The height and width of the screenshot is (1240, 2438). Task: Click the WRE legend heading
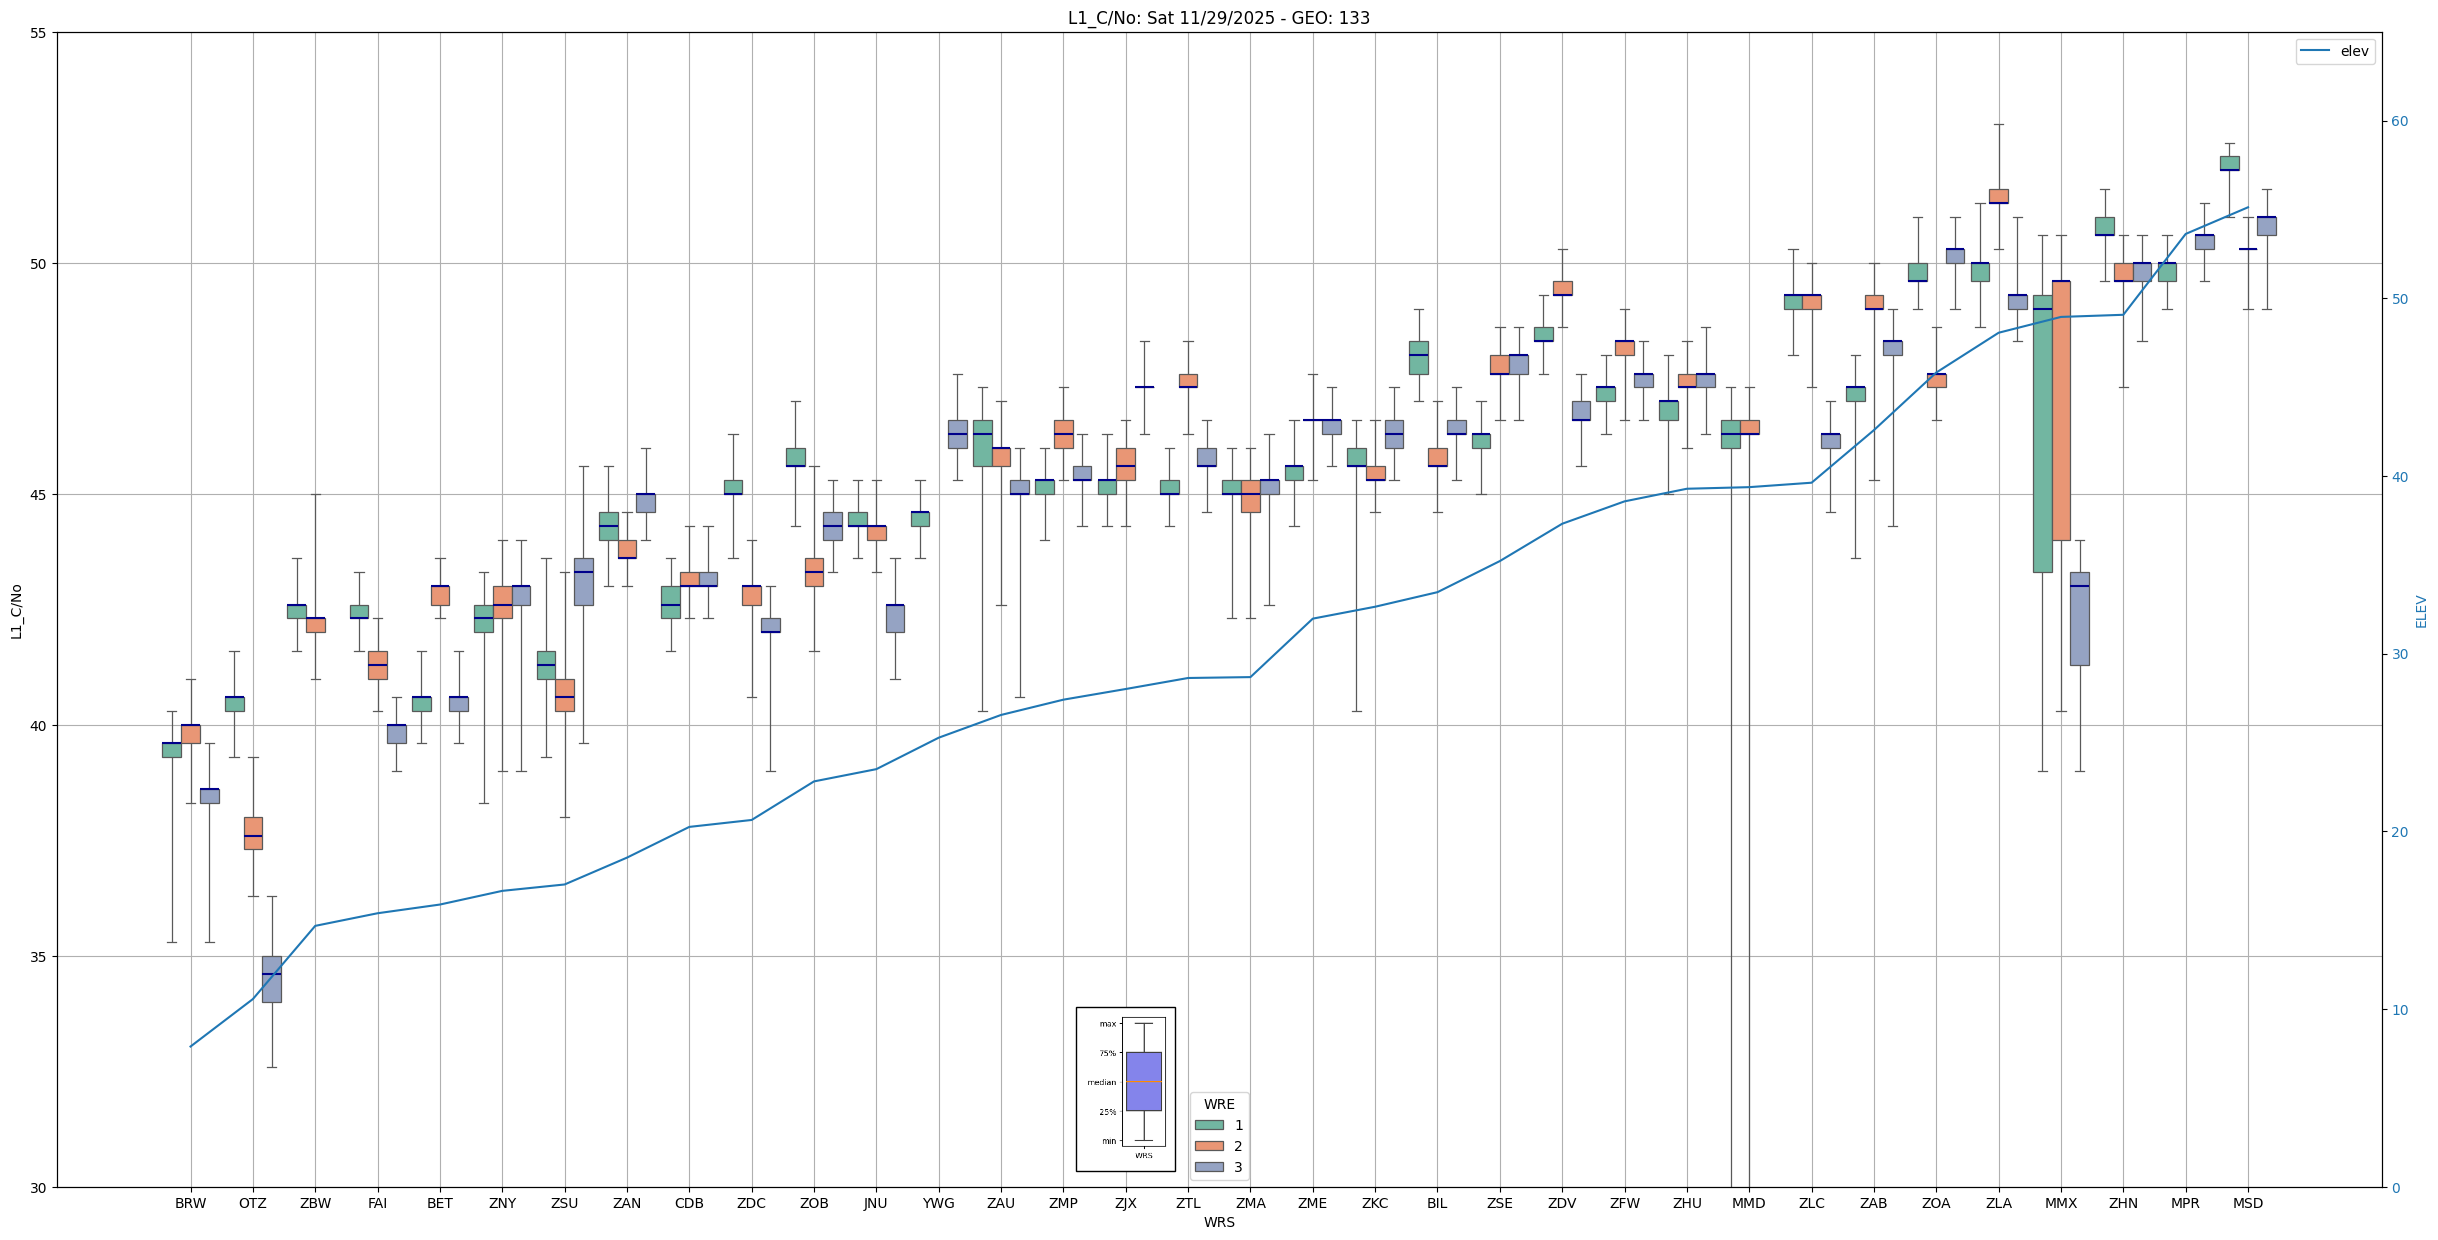1218,1104
